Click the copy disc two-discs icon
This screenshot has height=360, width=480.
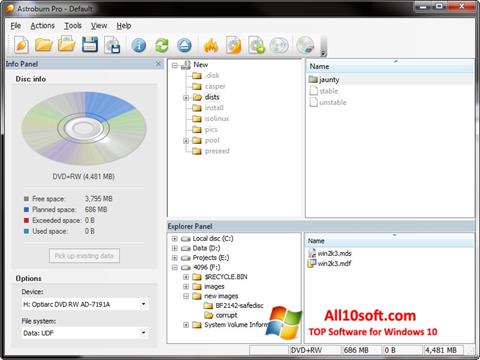(279, 45)
